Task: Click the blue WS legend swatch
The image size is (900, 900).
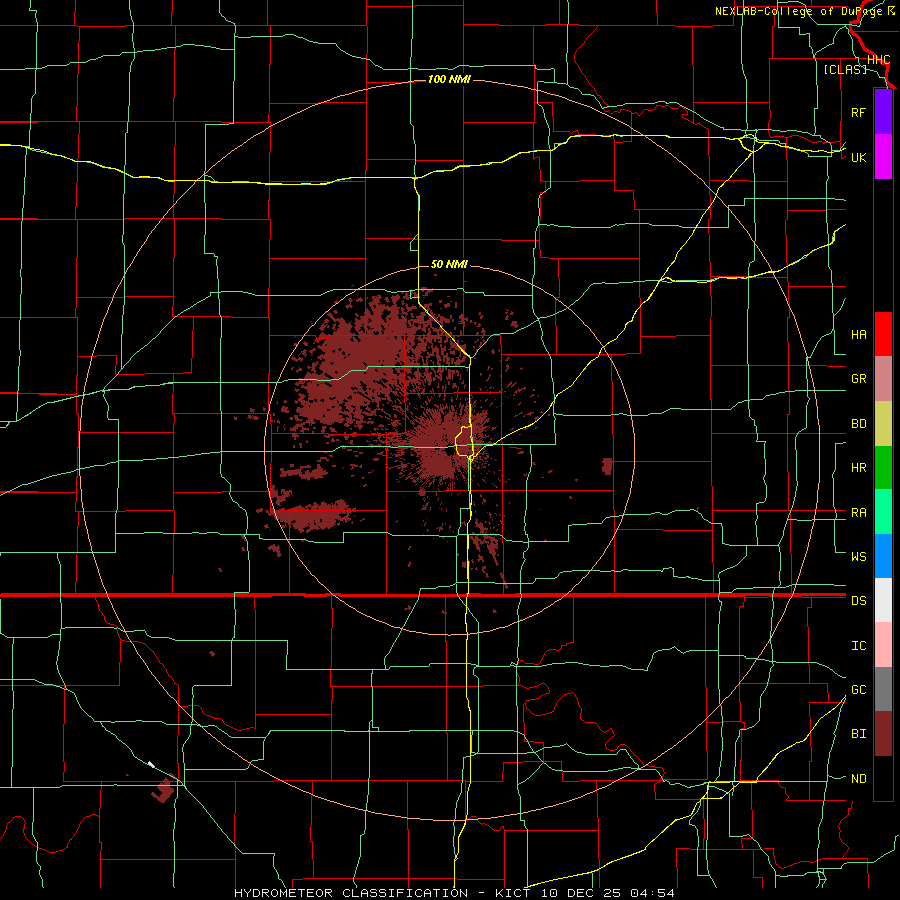Action: 883,556
